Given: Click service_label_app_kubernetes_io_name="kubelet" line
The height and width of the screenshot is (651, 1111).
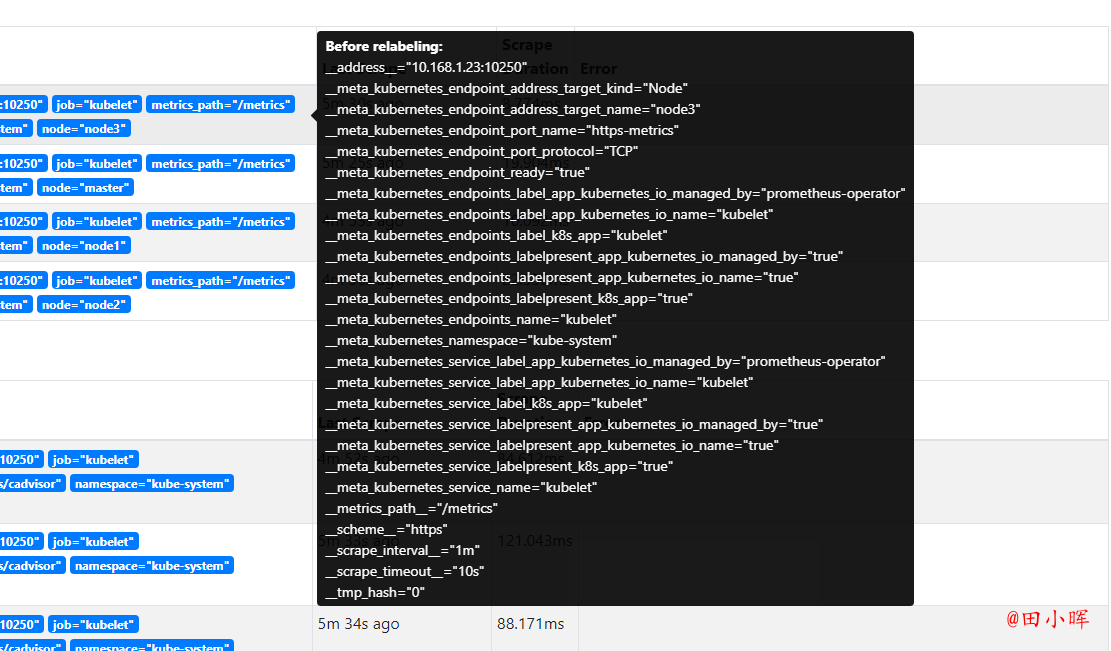Looking at the screenshot, I should click(539, 383).
